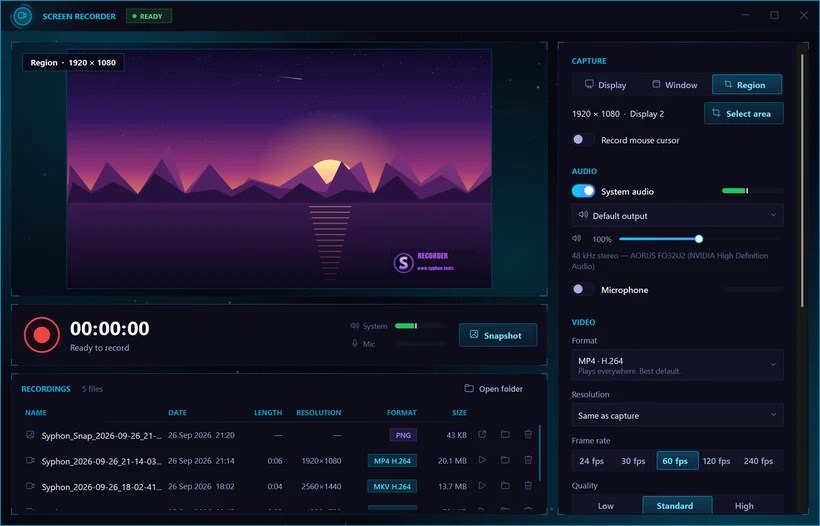Click the Mic icon in record bar

pyautogui.click(x=355, y=344)
